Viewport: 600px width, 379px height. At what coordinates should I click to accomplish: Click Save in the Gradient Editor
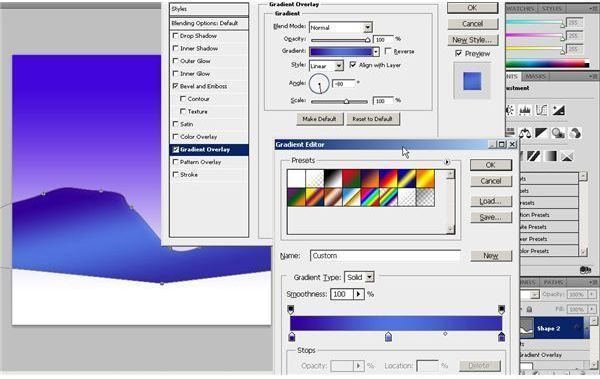(x=491, y=217)
